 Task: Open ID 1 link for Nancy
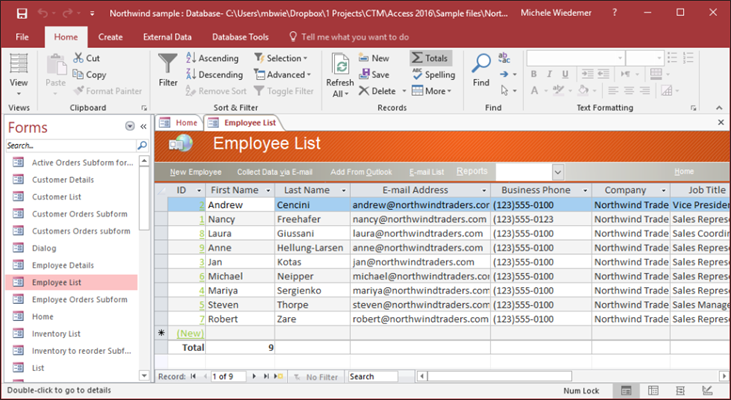click(x=202, y=219)
